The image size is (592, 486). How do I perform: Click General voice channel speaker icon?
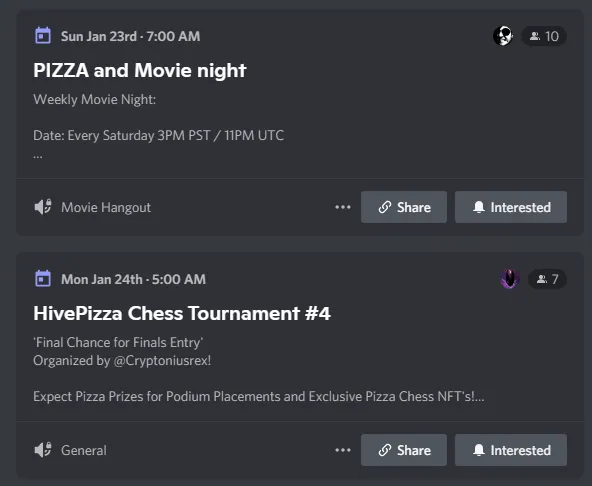[x=43, y=450]
